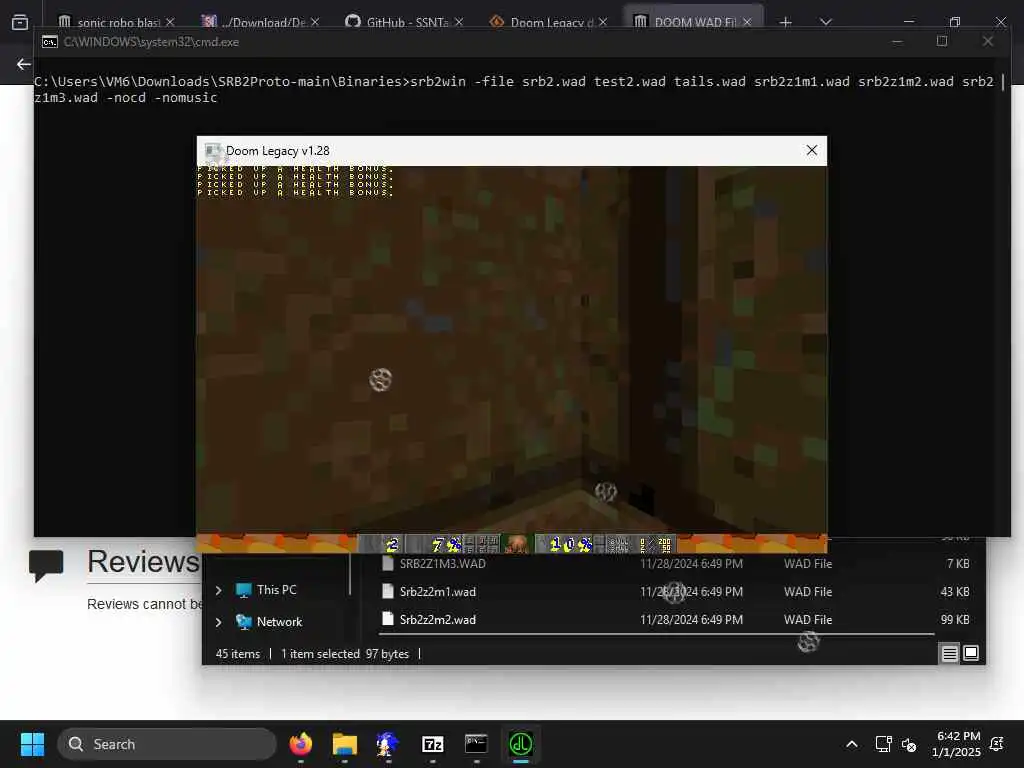Screen dimensions: 1024x768
Task: Open the clock showing 6:42 PM
Action: (957, 744)
